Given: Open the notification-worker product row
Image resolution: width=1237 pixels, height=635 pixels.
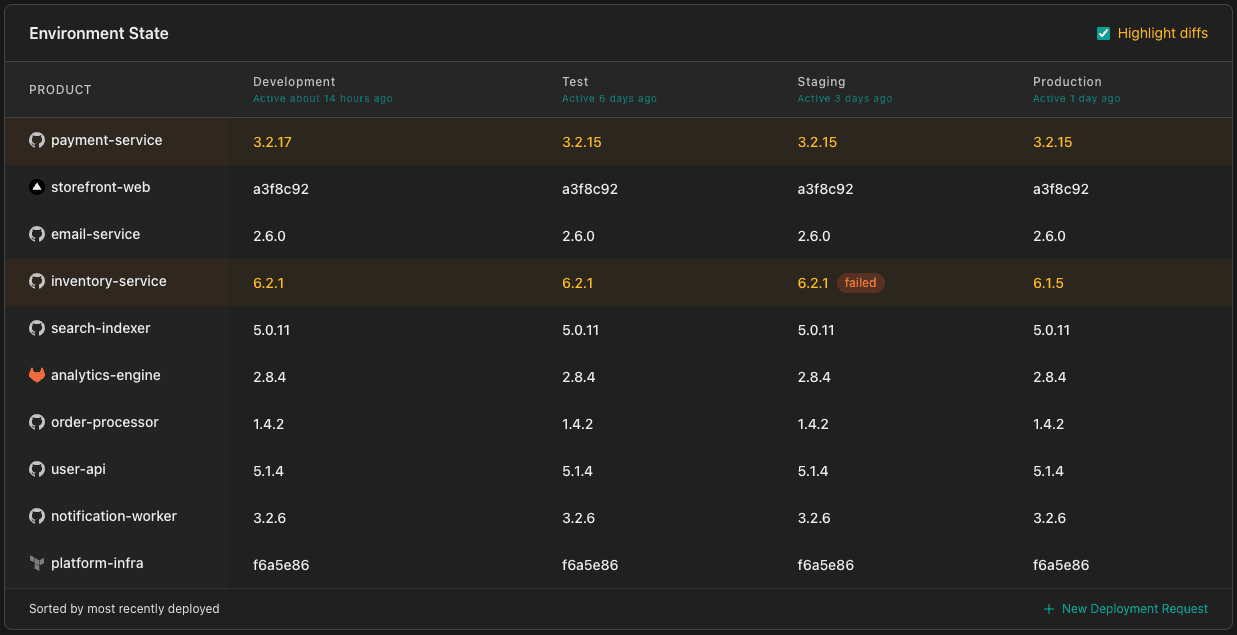Looking at the screenshot, I should click(618, 517).
